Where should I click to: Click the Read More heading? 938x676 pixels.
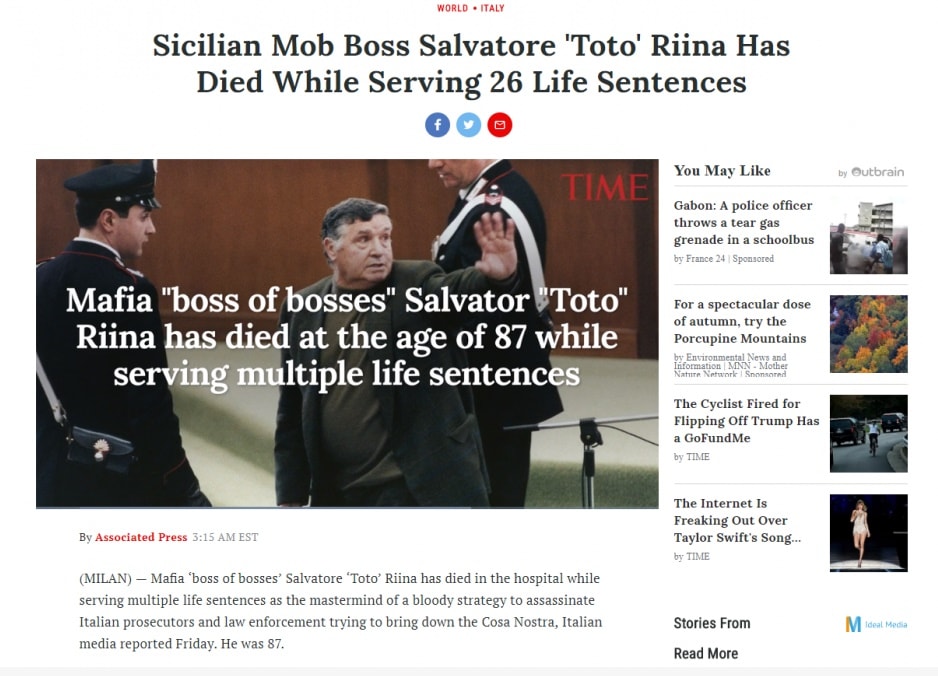(706, 653)
